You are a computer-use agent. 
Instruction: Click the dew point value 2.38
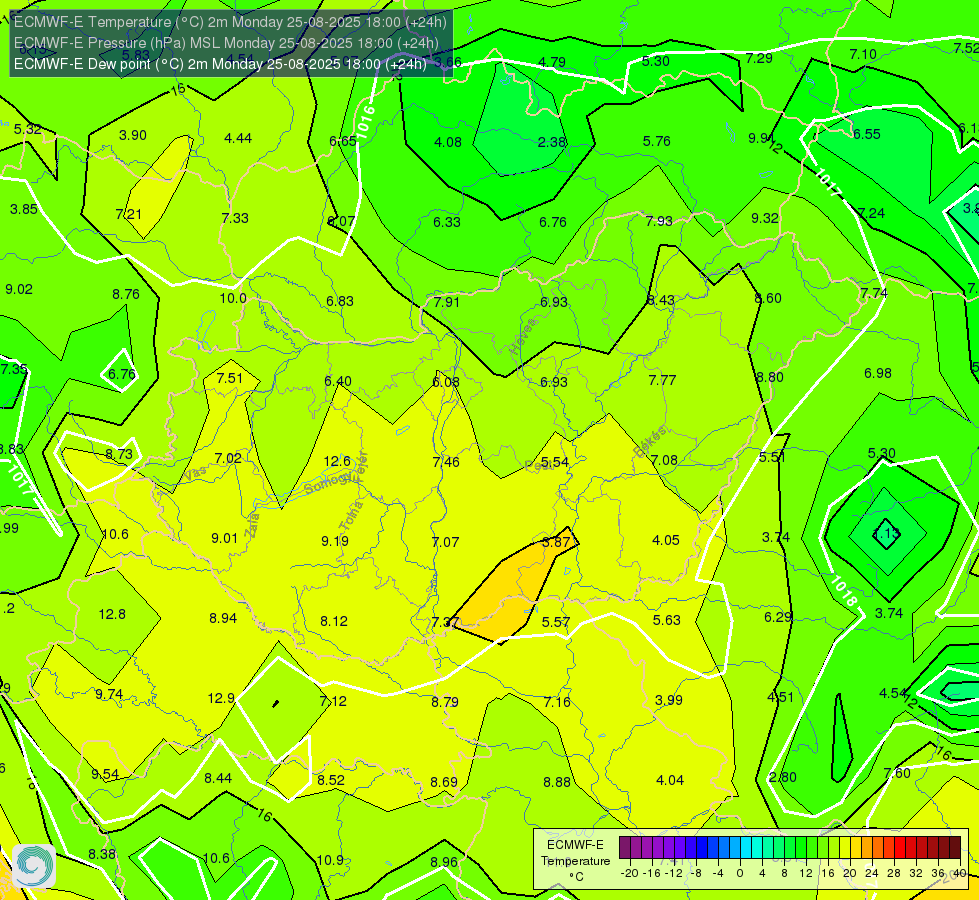pyautogui.click(x=552, y=142)
